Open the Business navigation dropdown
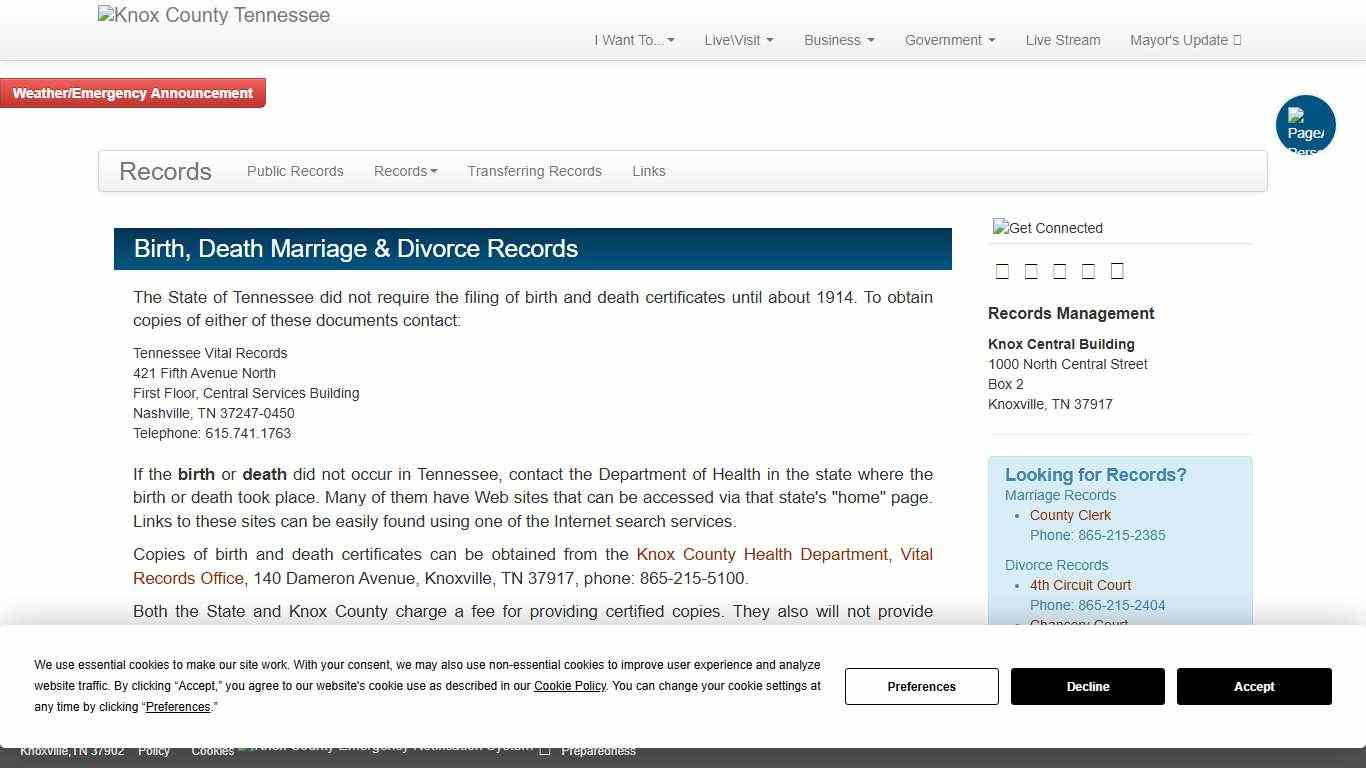 [x=838, y=40]
